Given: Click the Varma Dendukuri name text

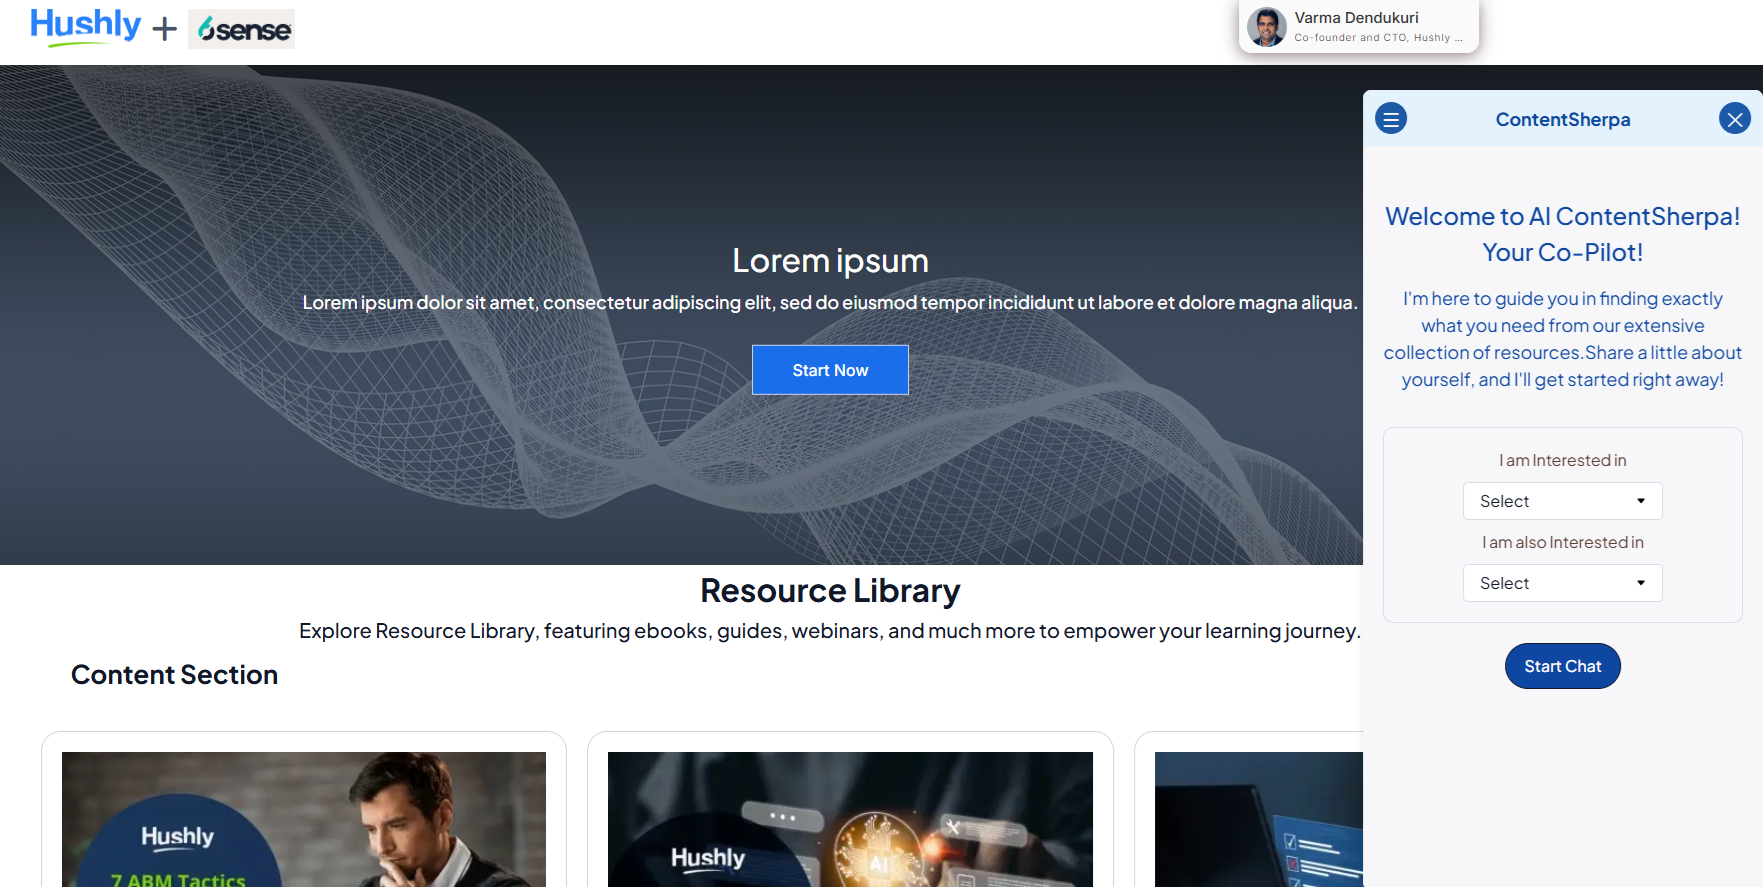Looking at the screenshot, I should pyautogui.click(x=1356, y=18).
